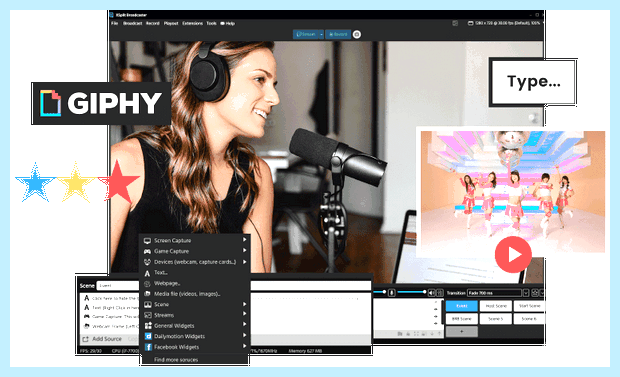Switch to Scene 5
This screenshot has height=377, width=620.
click(x=495, y=318)
